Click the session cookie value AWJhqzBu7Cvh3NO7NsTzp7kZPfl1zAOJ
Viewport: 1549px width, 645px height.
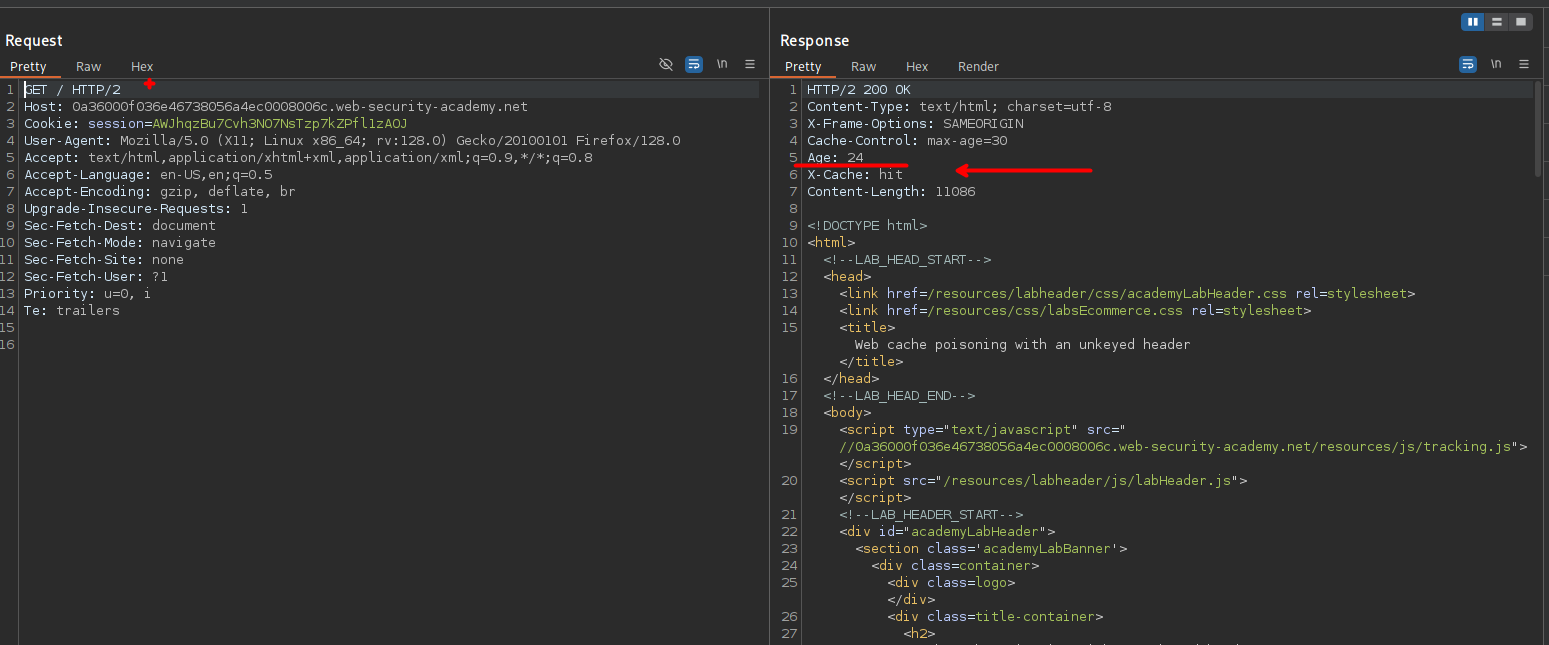click(280, 124)
